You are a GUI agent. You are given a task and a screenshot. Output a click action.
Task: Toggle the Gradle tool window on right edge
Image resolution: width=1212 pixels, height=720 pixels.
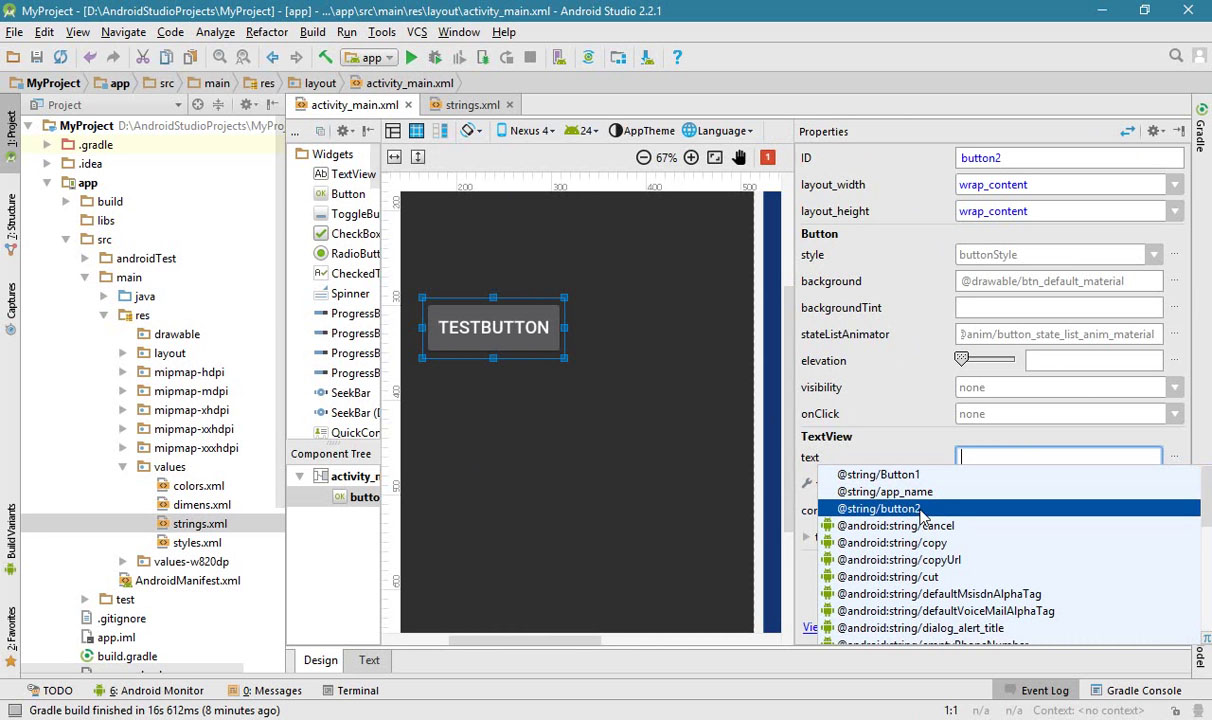[x=1201, y=130]
